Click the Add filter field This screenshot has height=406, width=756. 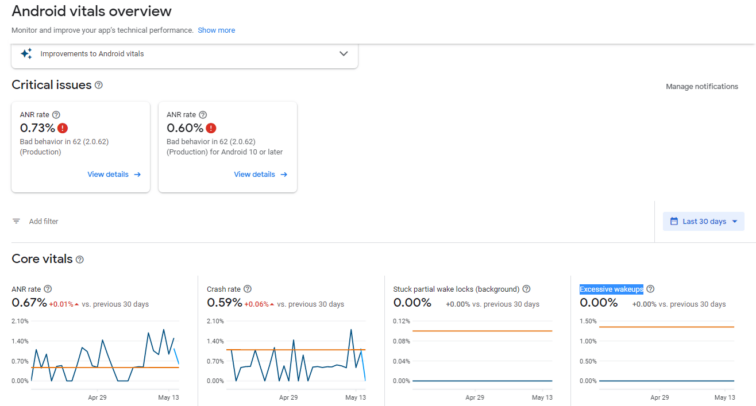pyautogui.click(x=43, y=221)
